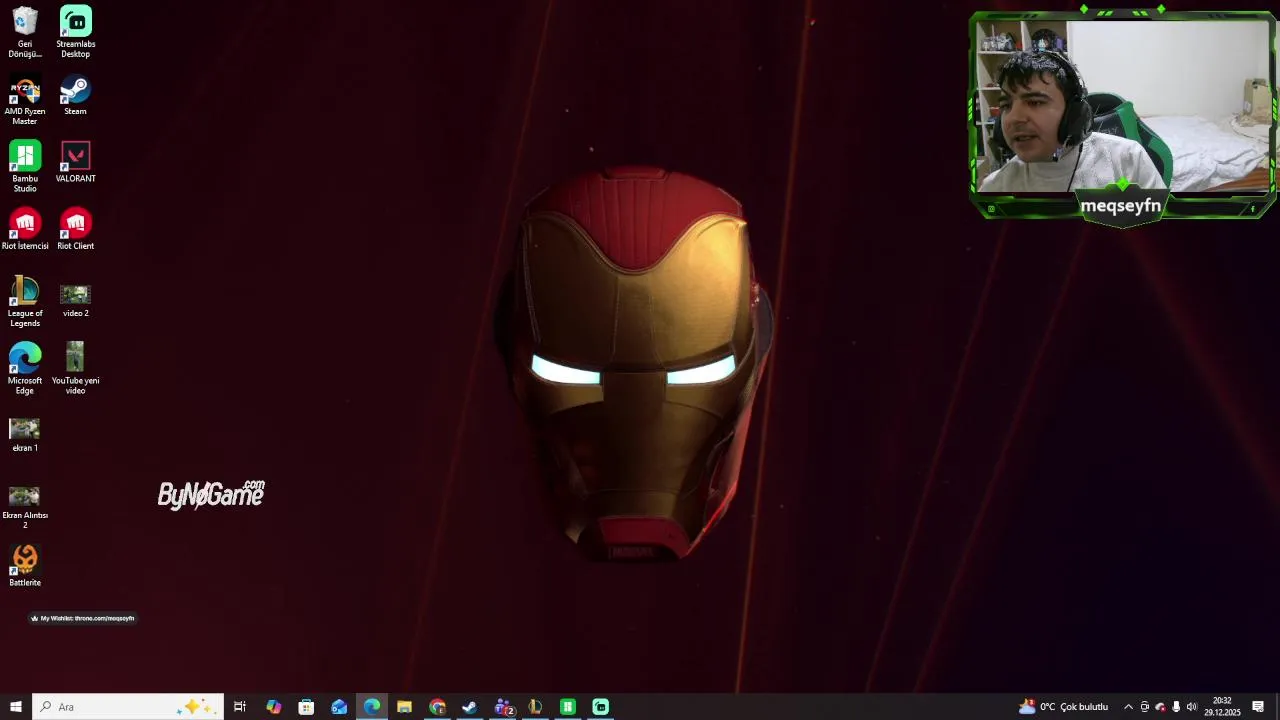Select the Geri Dönüşüm recycle bin icon
This screenshot has width=1280, height=720.
(25, 31)
